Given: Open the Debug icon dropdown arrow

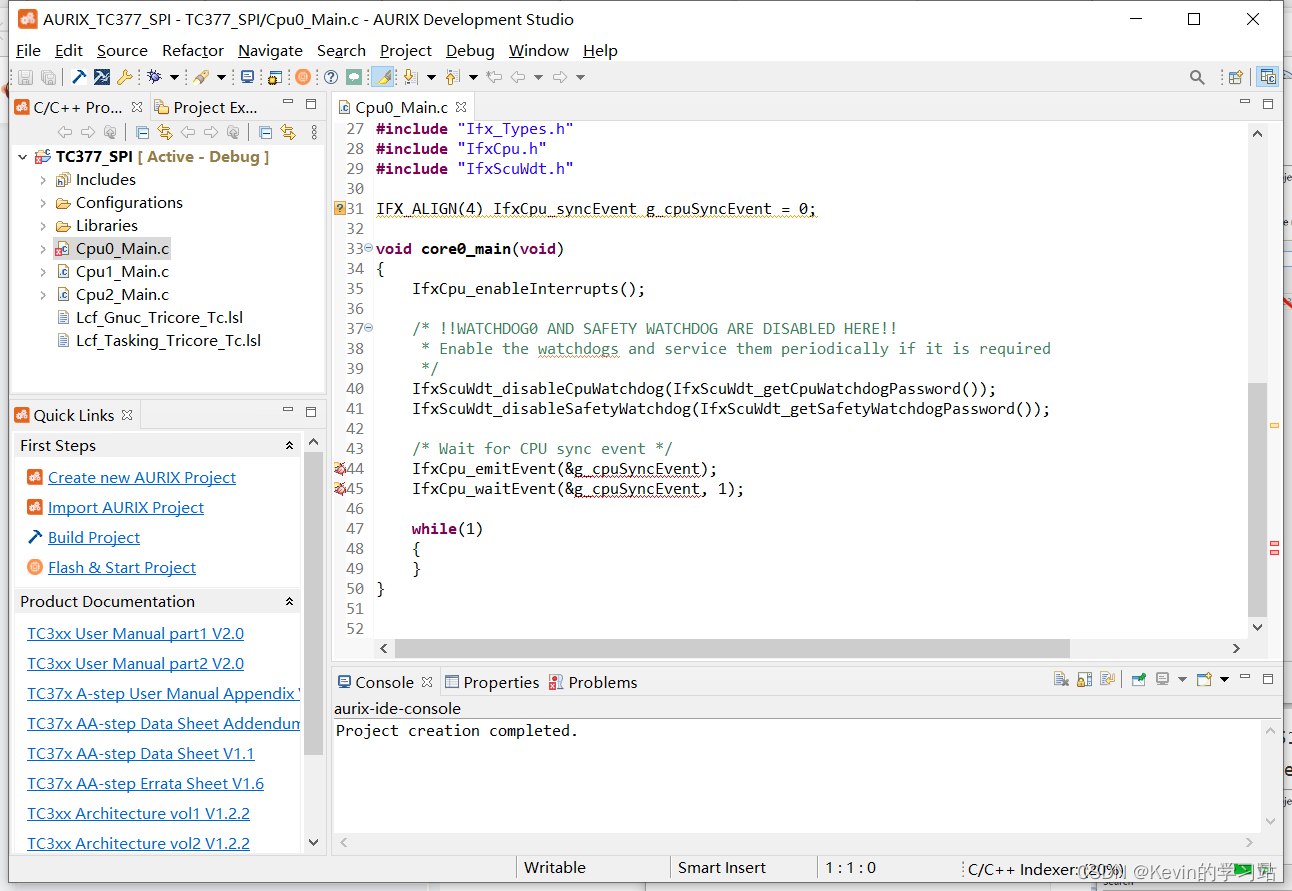Looking at the screenshot, I should (174, 77).
